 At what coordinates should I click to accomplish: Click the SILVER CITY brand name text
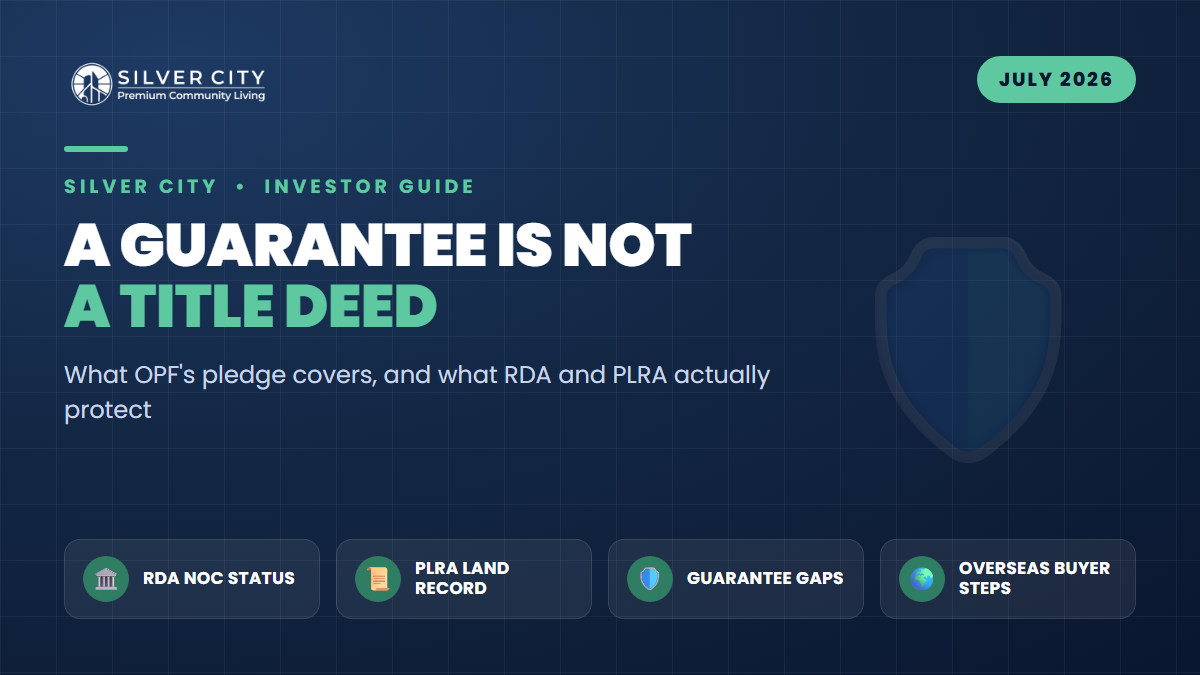point(191,77)
